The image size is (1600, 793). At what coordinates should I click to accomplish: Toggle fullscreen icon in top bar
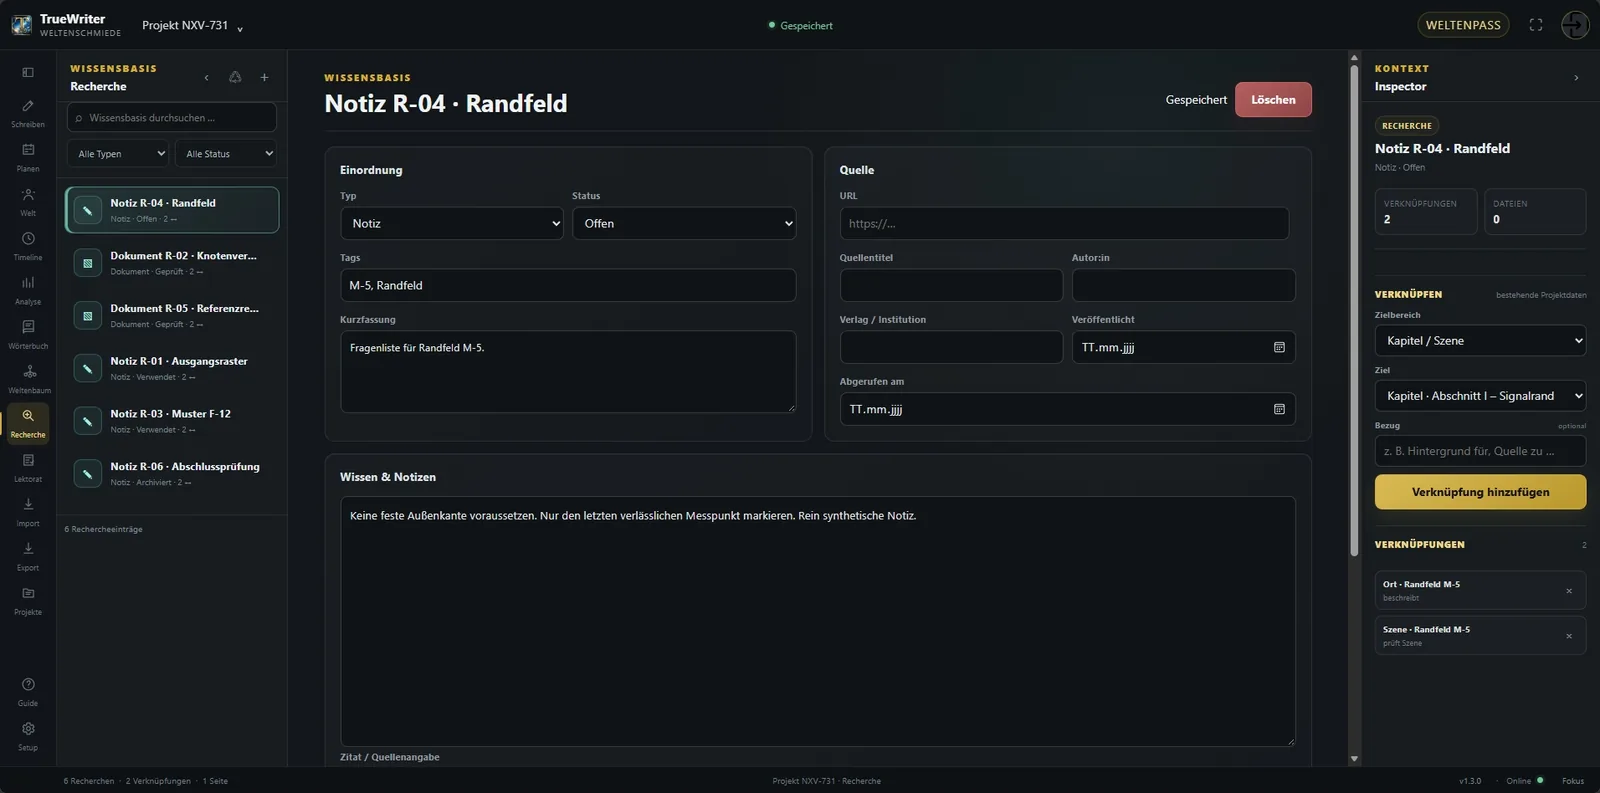click(1536, 25)
